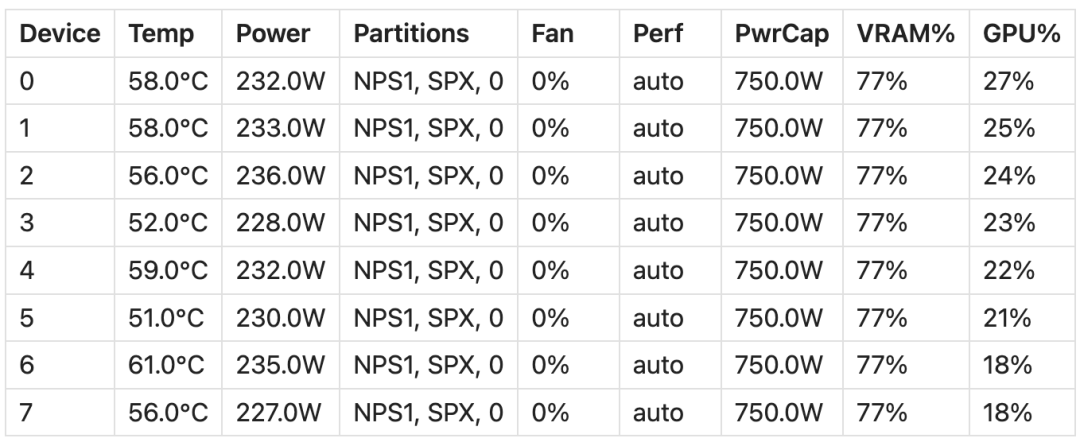This screenshot has width=1080, height=442.
Task: Click the Power column header
Action: pyautogui.click(x=280, y=33)
